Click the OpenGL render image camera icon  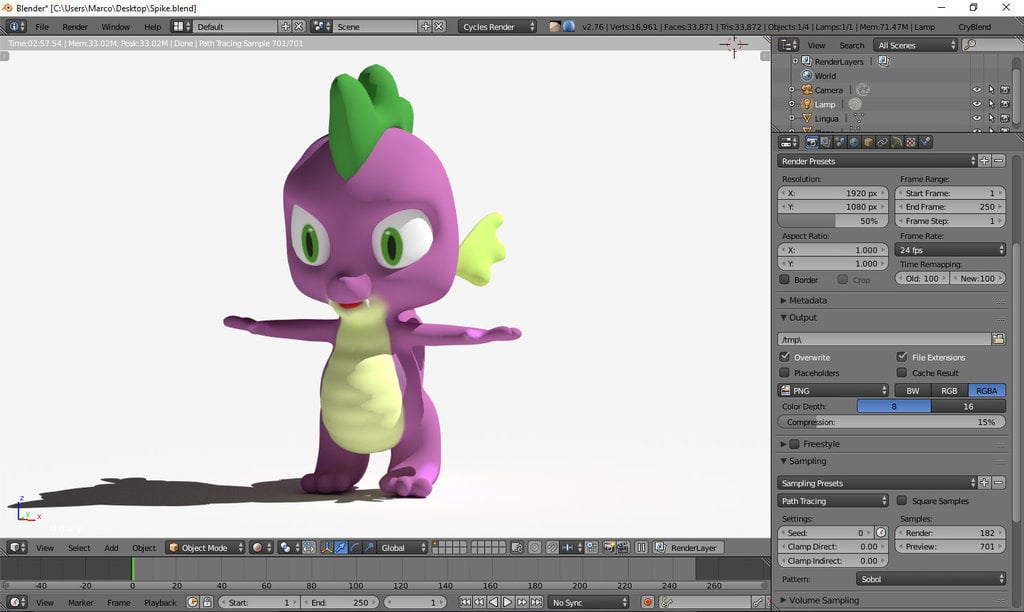[608, 547]
